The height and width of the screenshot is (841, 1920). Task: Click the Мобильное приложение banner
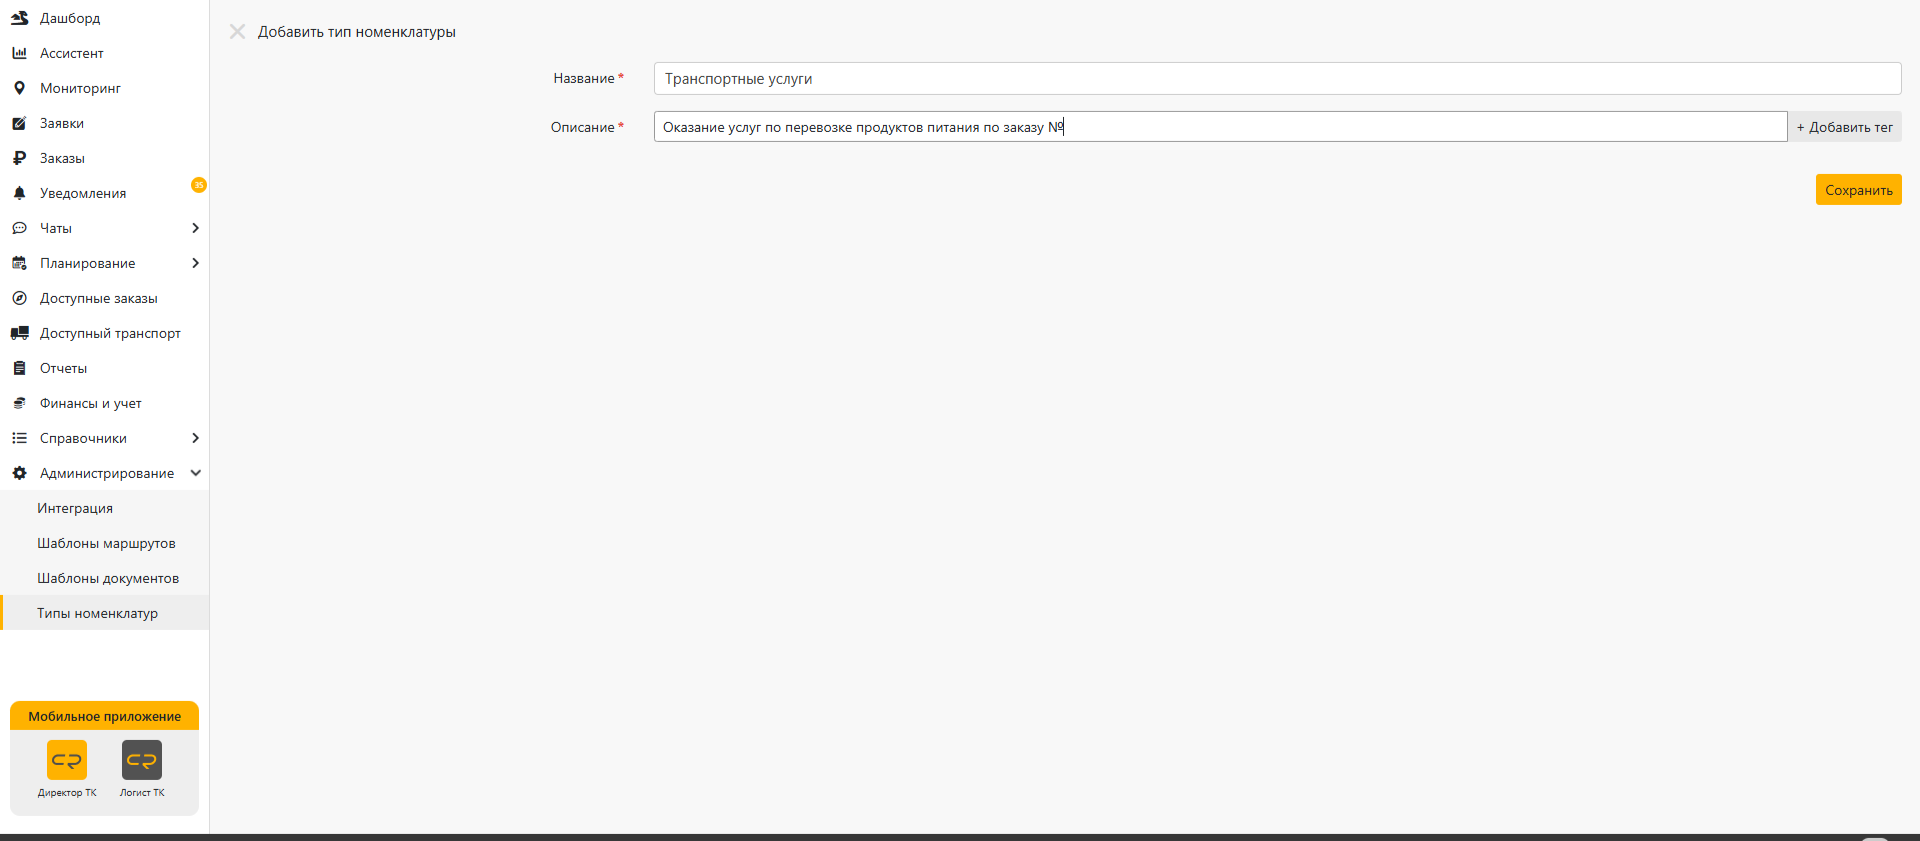(104, 716)
